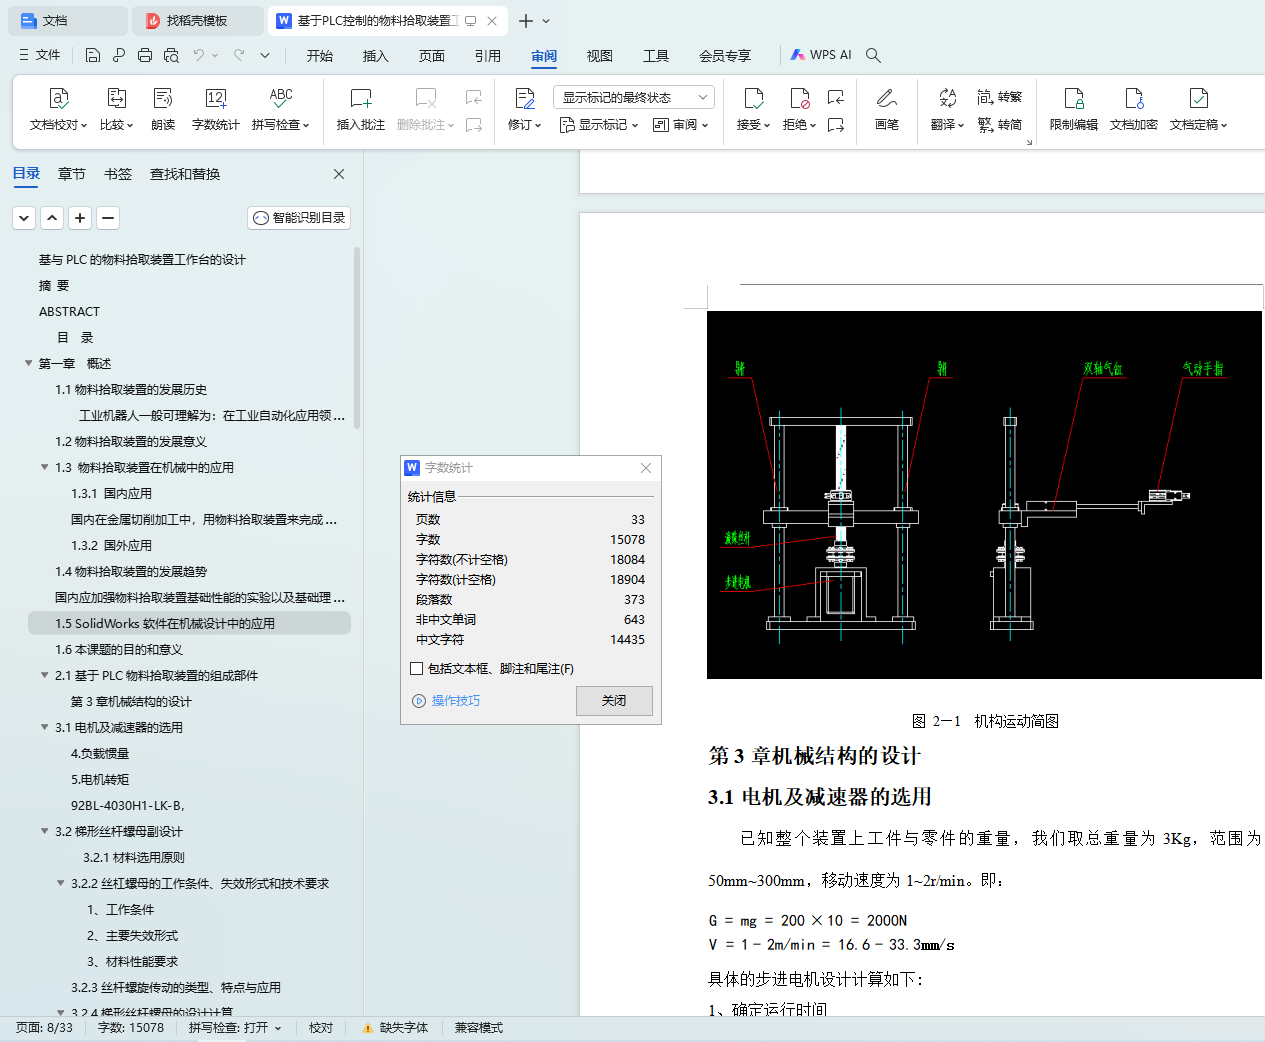Click the 文档加密 encrypt document icon
Viewport: 1265px width, 1042px height.
click(1134, 98)
